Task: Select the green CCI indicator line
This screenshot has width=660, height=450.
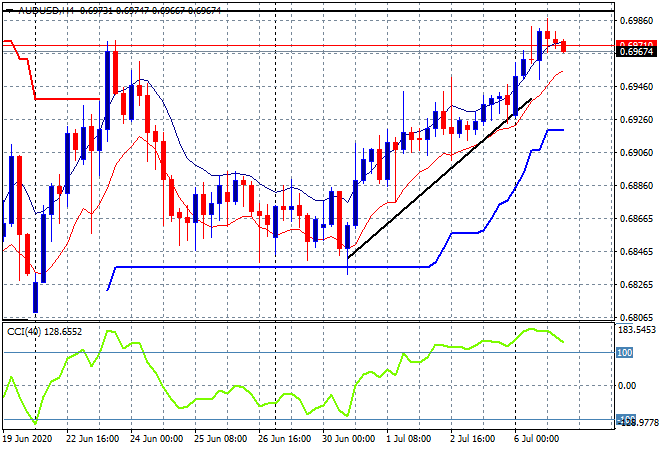Action: (x=283, y=376)
